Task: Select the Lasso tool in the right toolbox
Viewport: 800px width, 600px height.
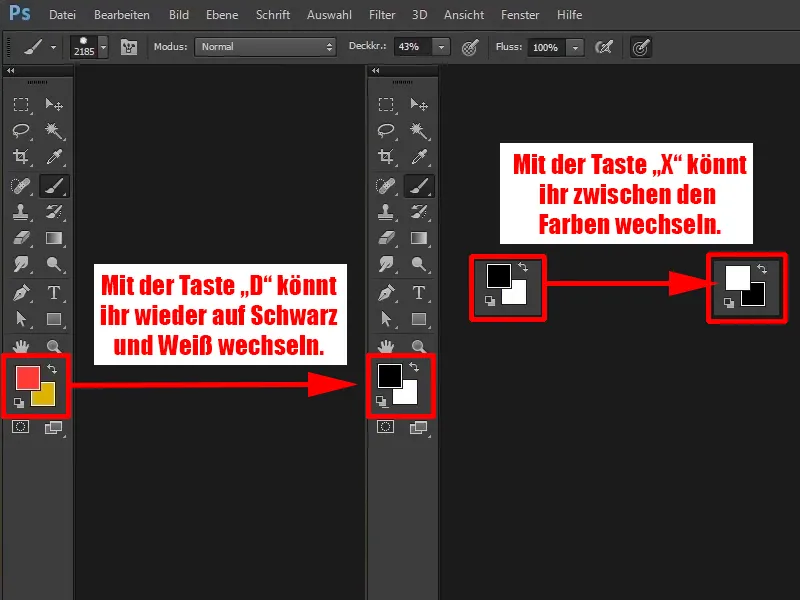Action: [386, 131]
